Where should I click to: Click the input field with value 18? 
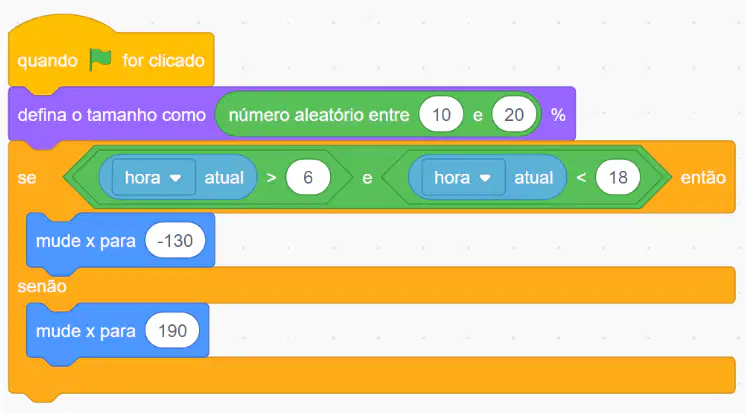[618, 177]
